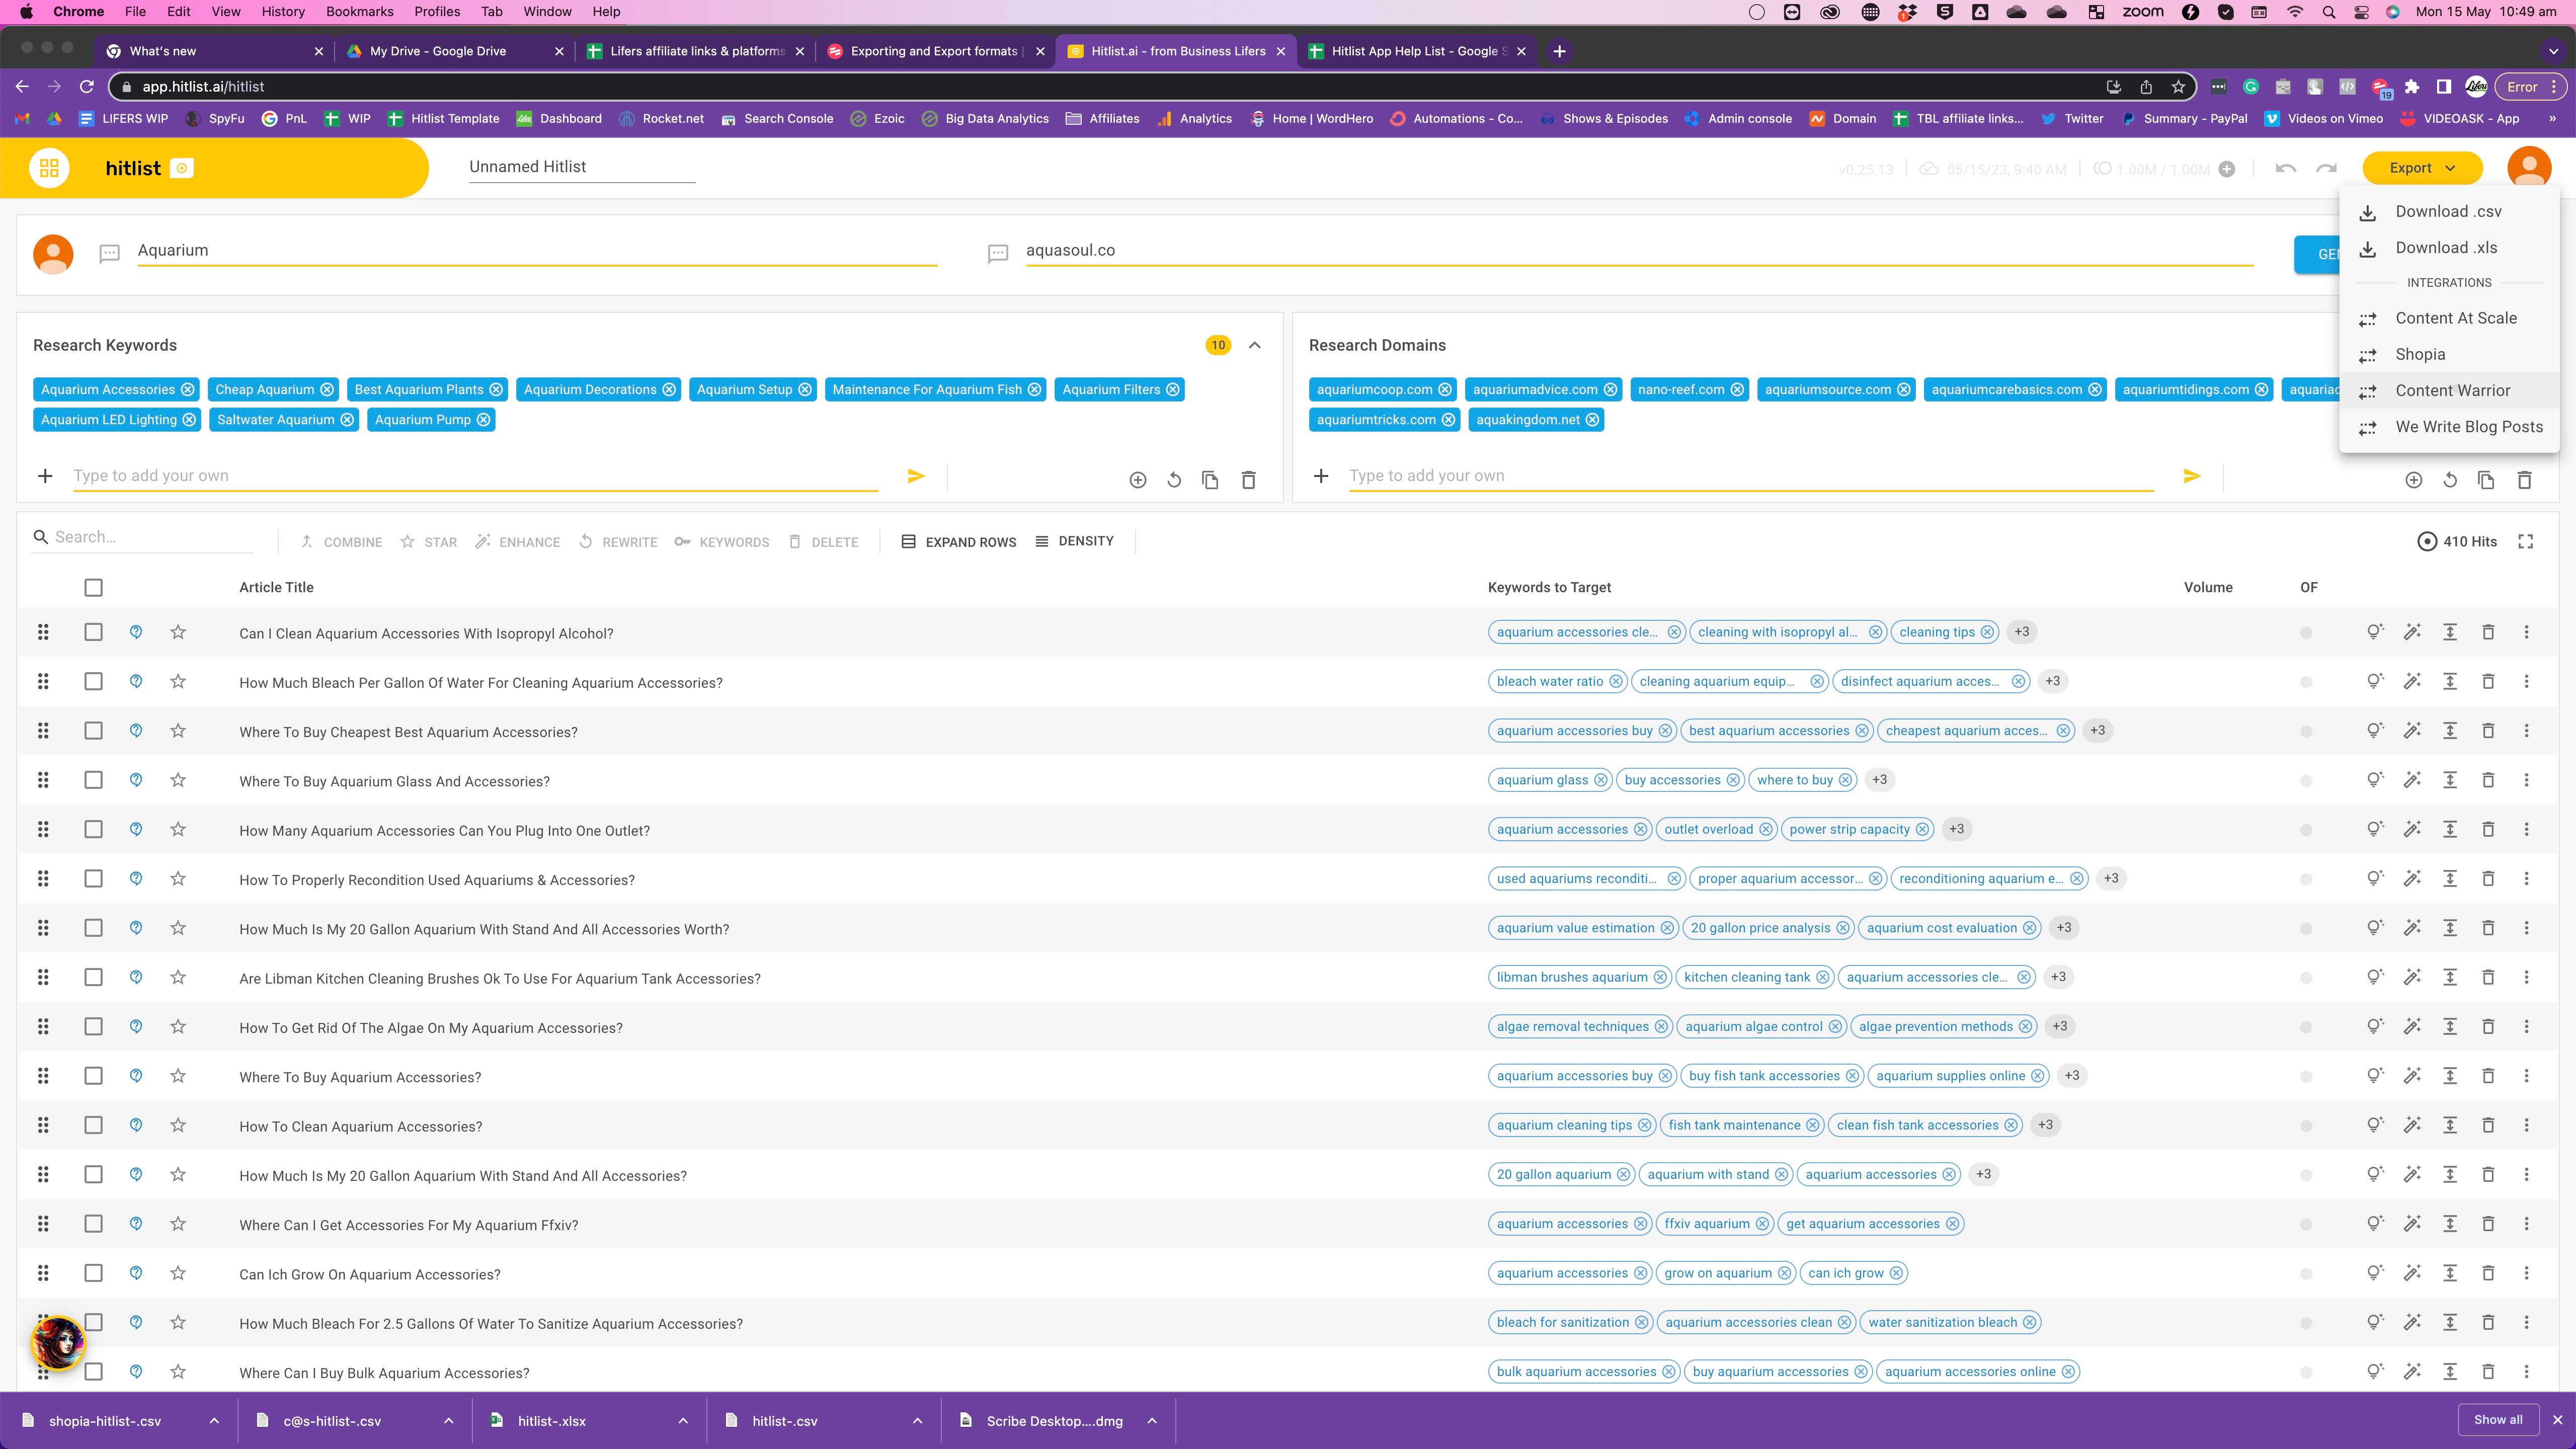Collapse the Research Keywords panel chevron
2576x1449 pixels.
[1255, 345]
